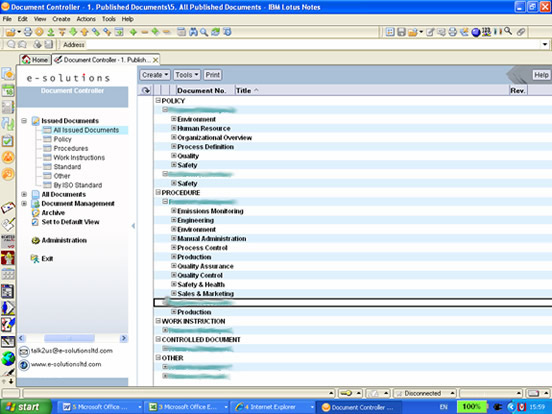Image resolution: width=552 pixels, height=414 pixels.
Task: Click the Administration icon in the navigator
Action: point(35,240)
